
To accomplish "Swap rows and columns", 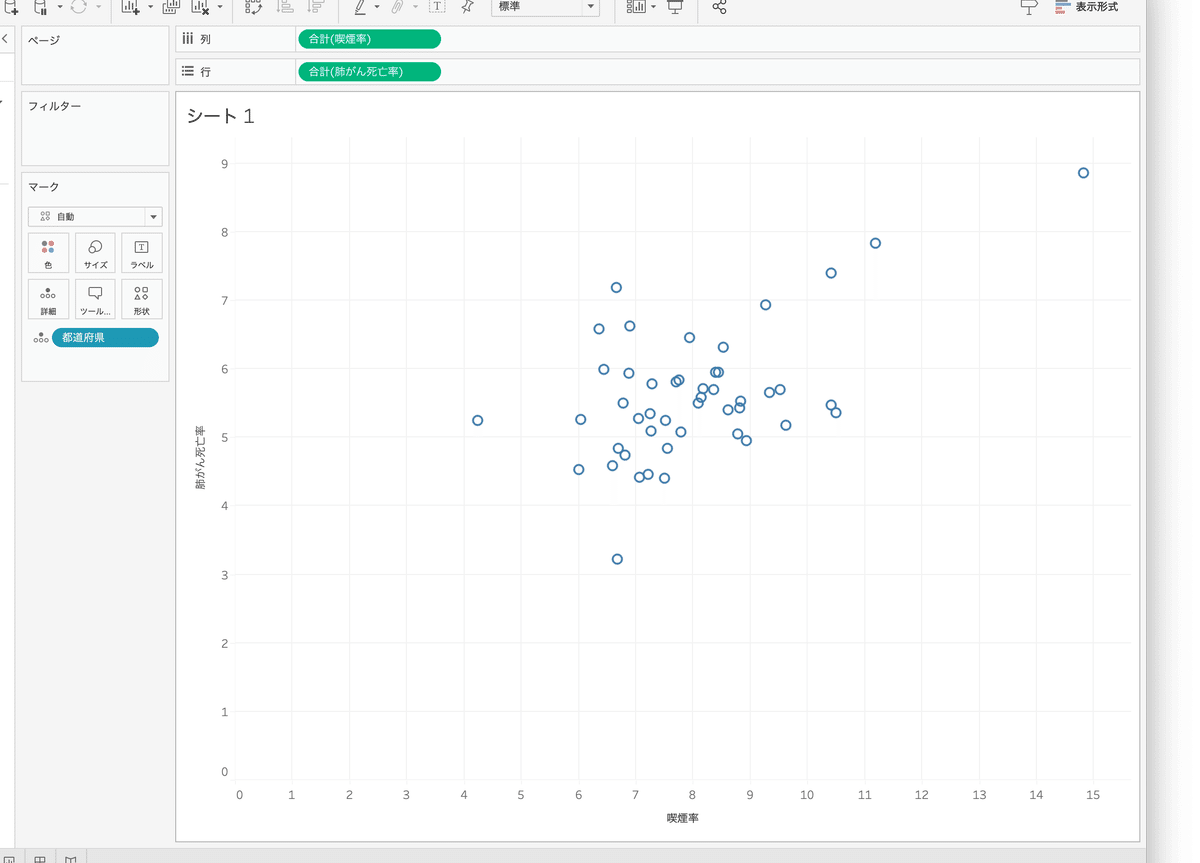I will [254, 7].
